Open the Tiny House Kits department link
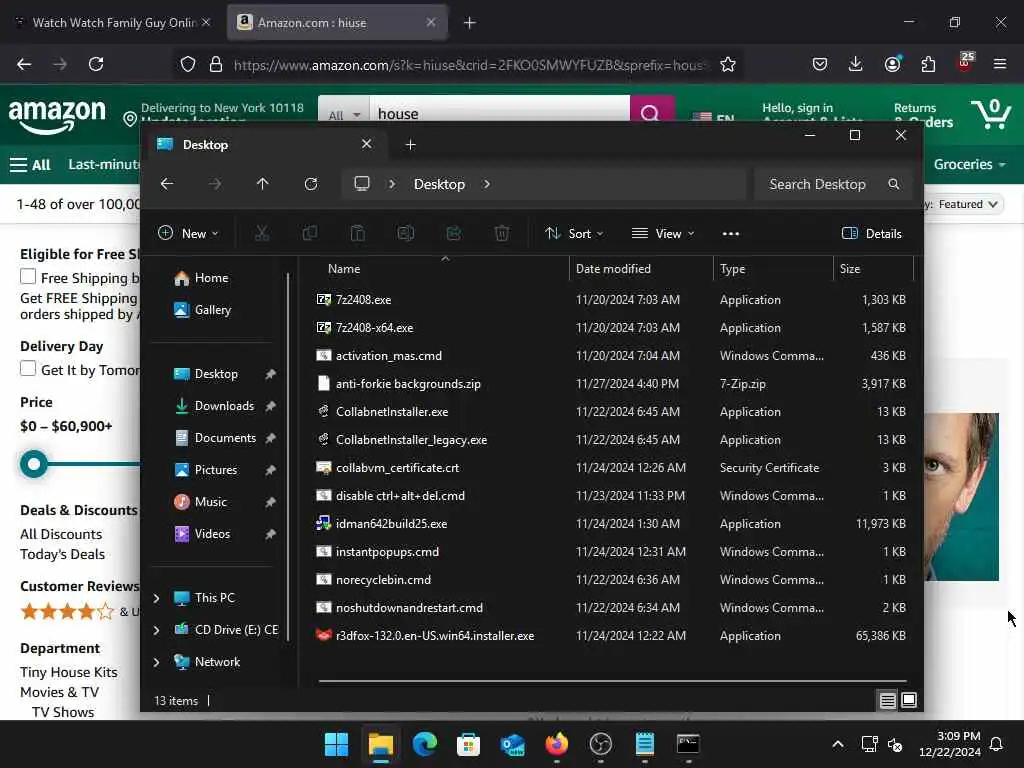The image size is (1024, 768). coord(69,672)
